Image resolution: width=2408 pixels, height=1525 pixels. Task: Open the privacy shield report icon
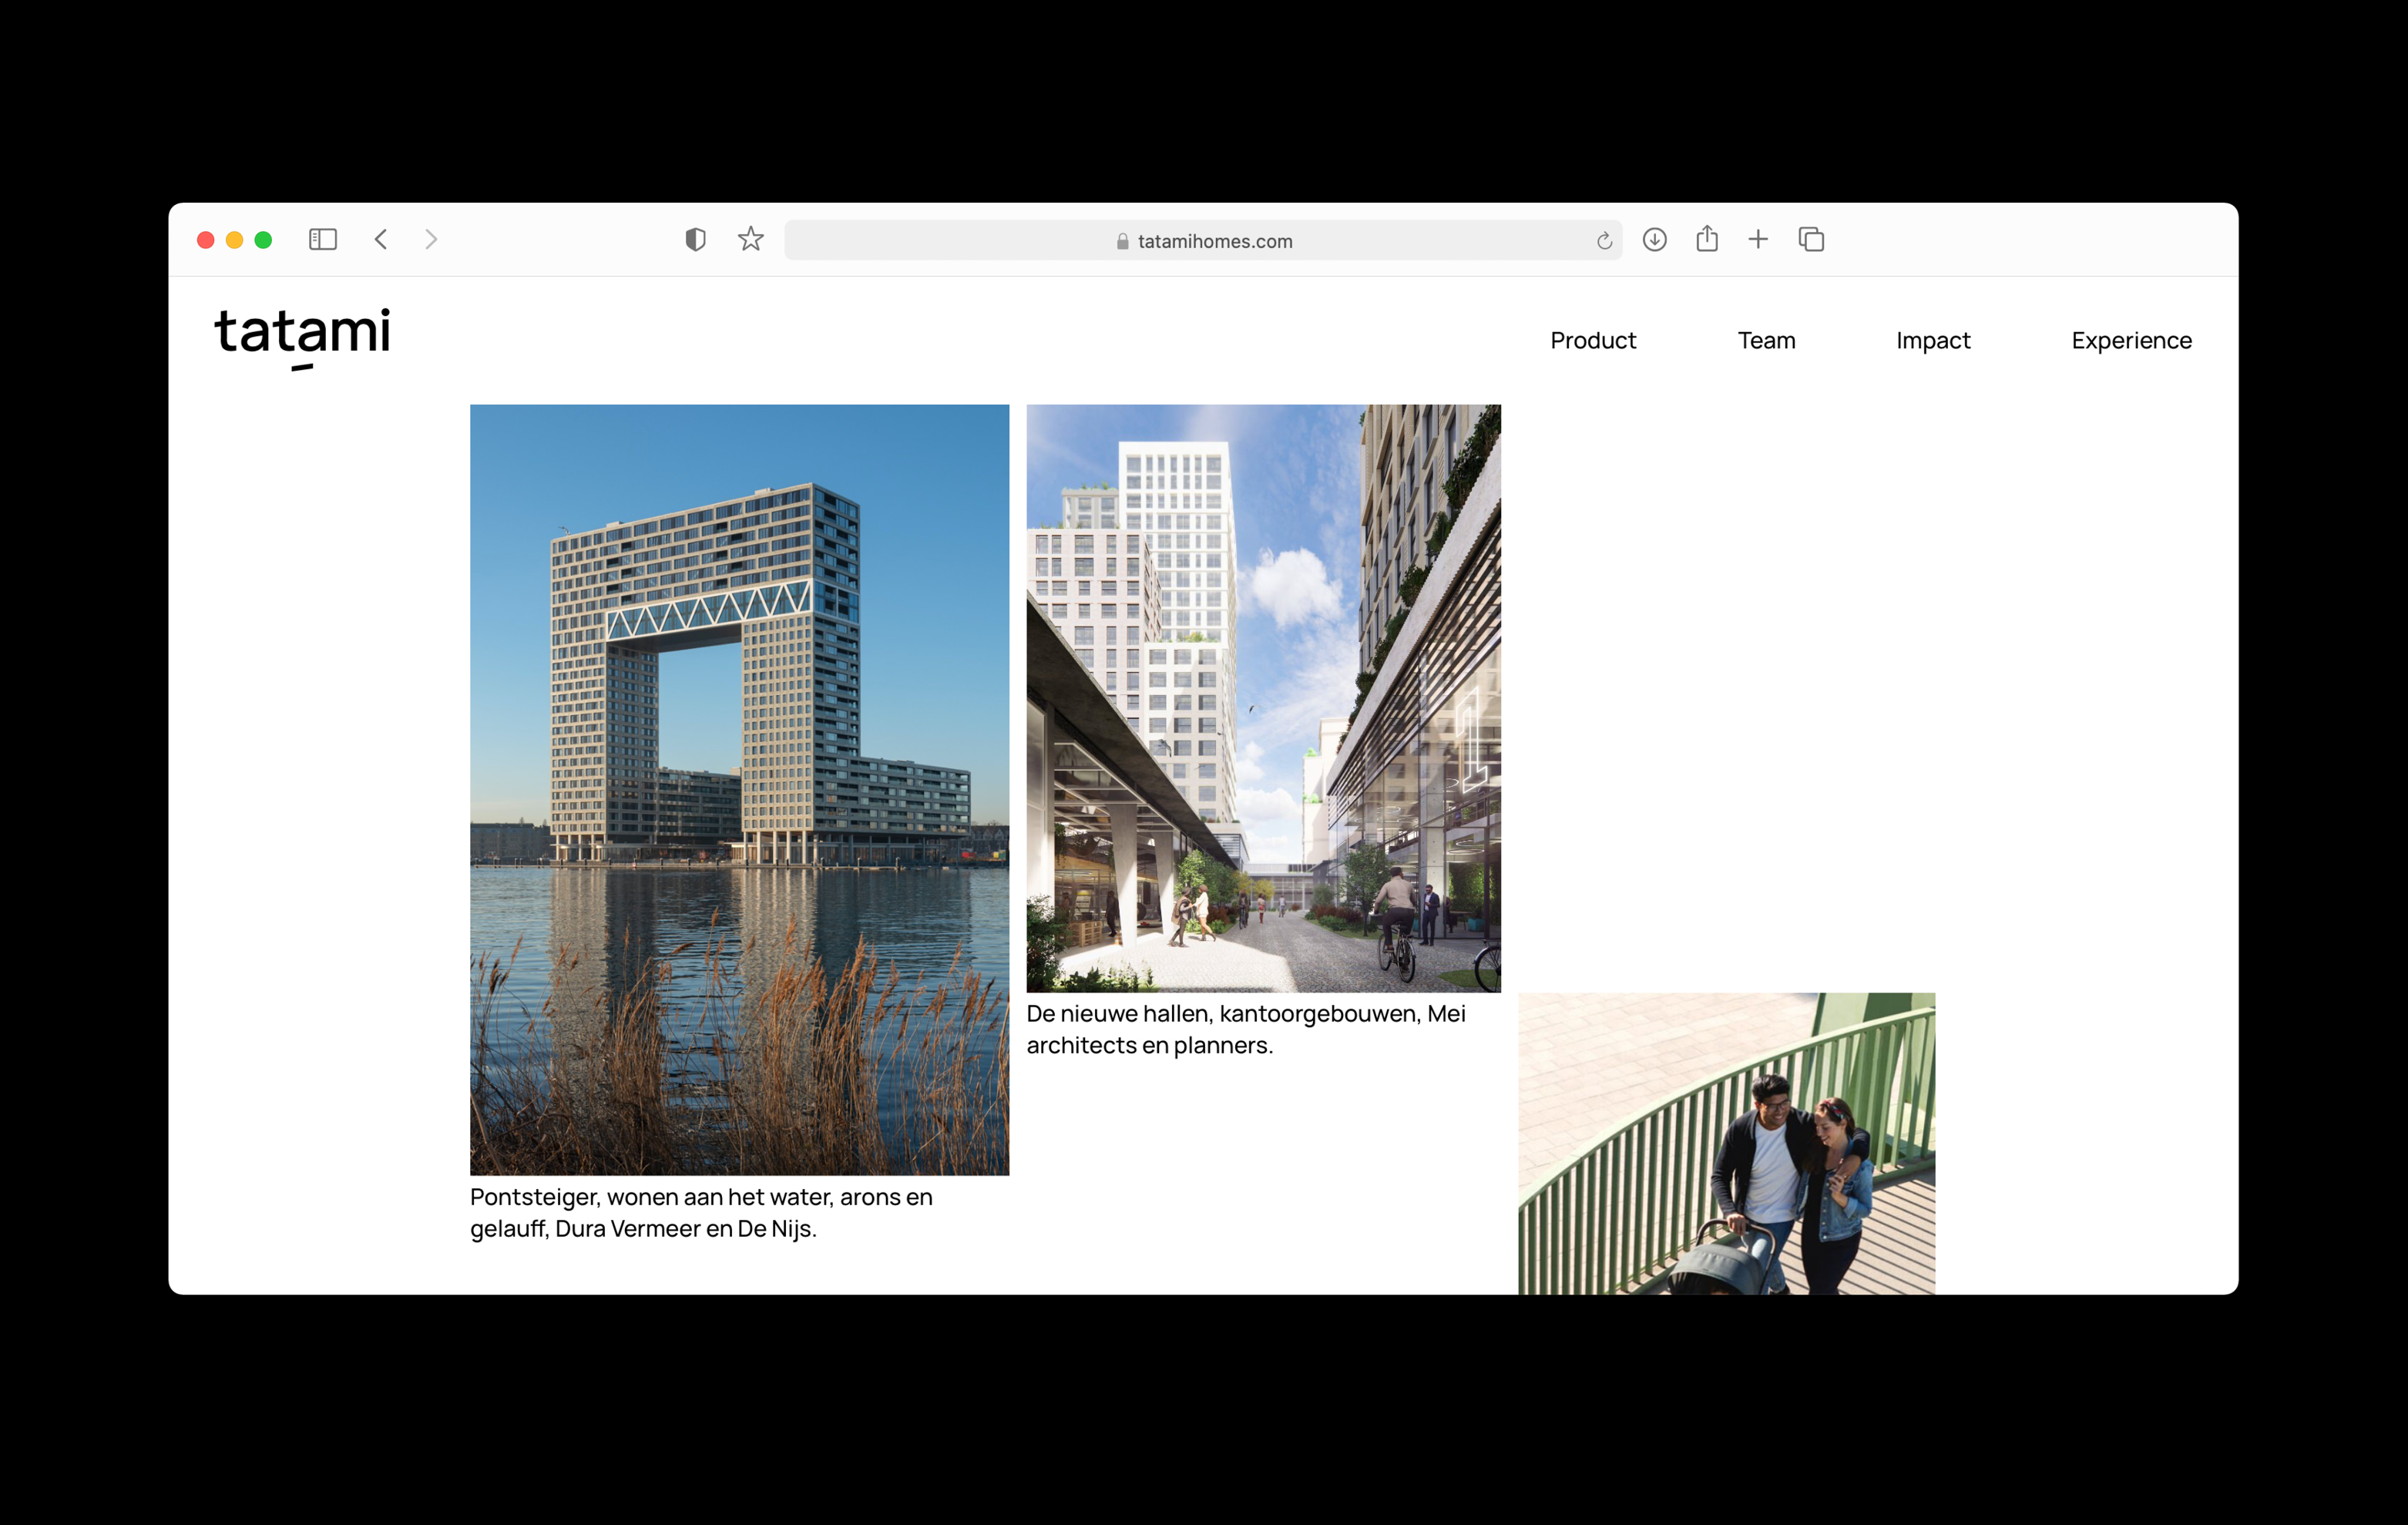tap(696, 240)
